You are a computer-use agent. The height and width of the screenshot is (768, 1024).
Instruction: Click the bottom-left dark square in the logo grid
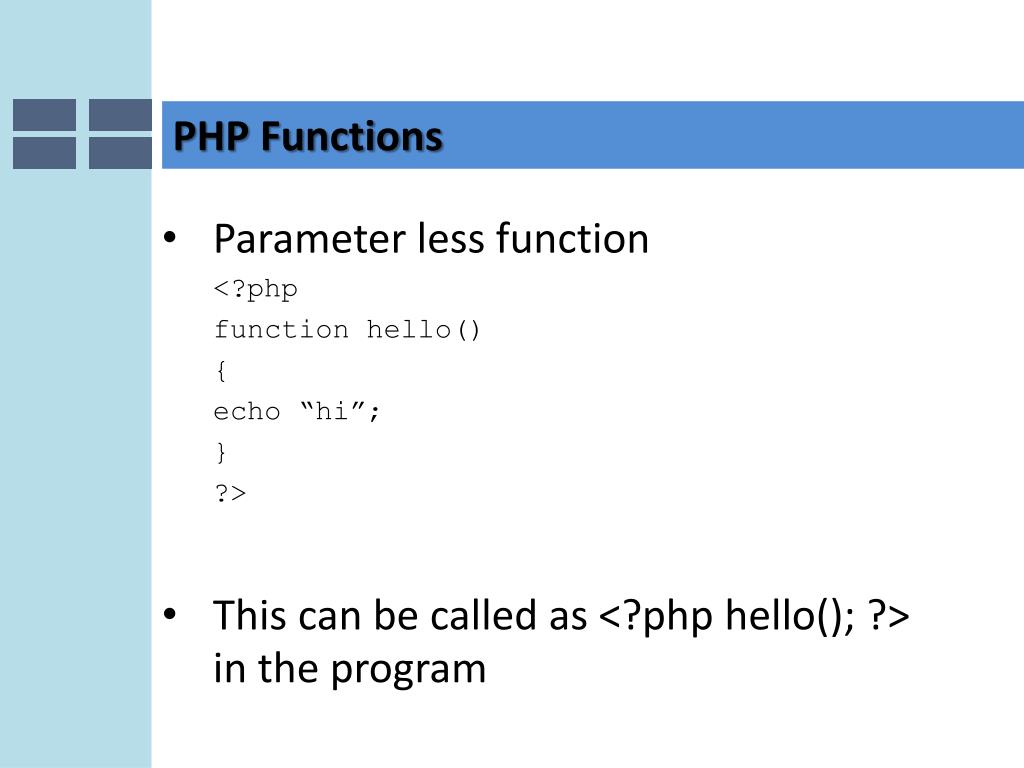[44, 153]
